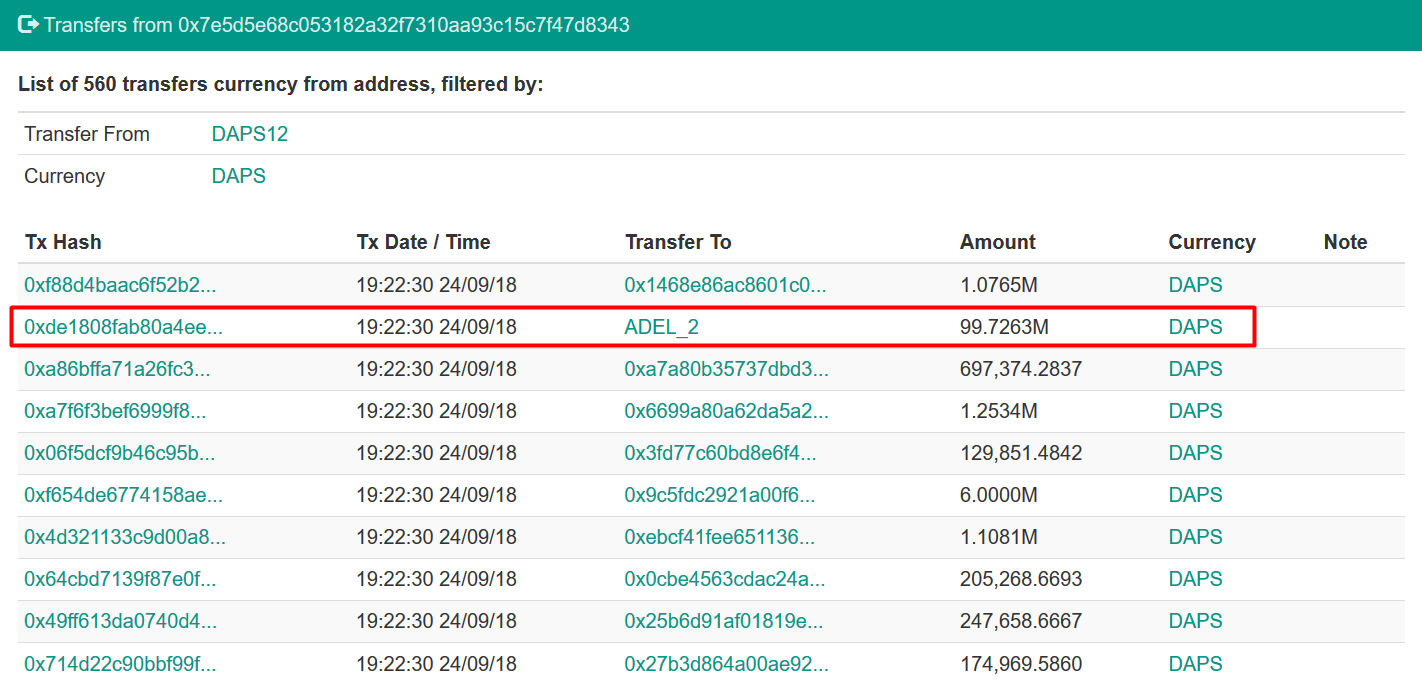The width and height of the screenshot is (1422, 691).
Task: Open transaction 0x49ff613da0740d4...
Action: click(120, 621)
